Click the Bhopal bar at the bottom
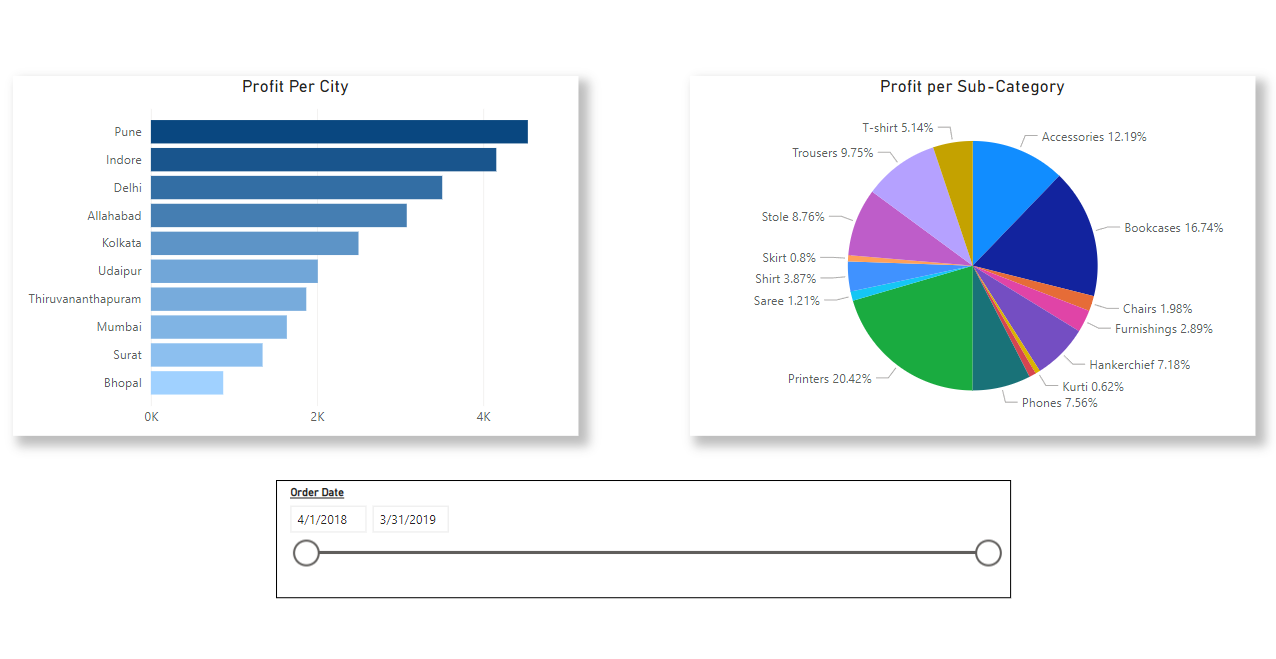Screen dimensions: 1276x659 [x=185, y=382]
